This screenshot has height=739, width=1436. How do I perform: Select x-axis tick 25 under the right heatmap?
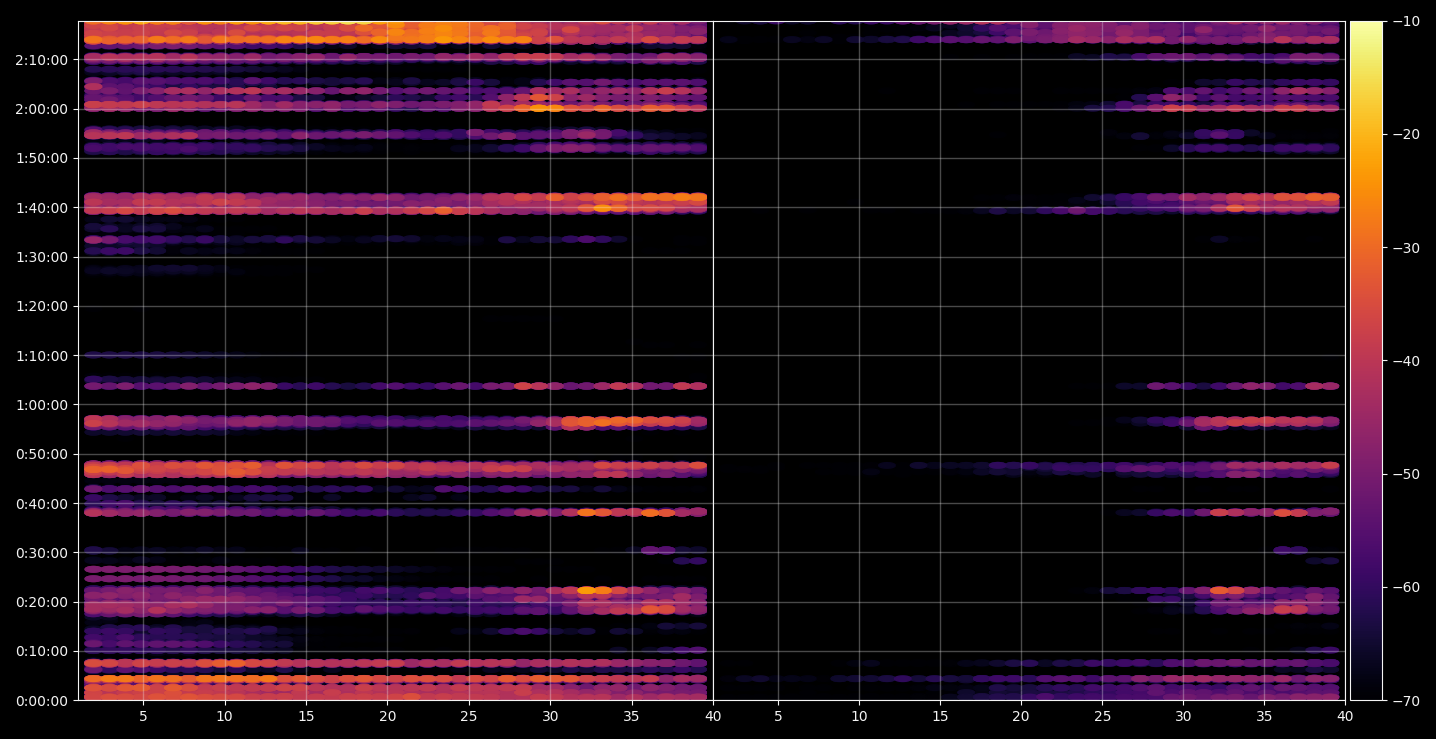1102,716
